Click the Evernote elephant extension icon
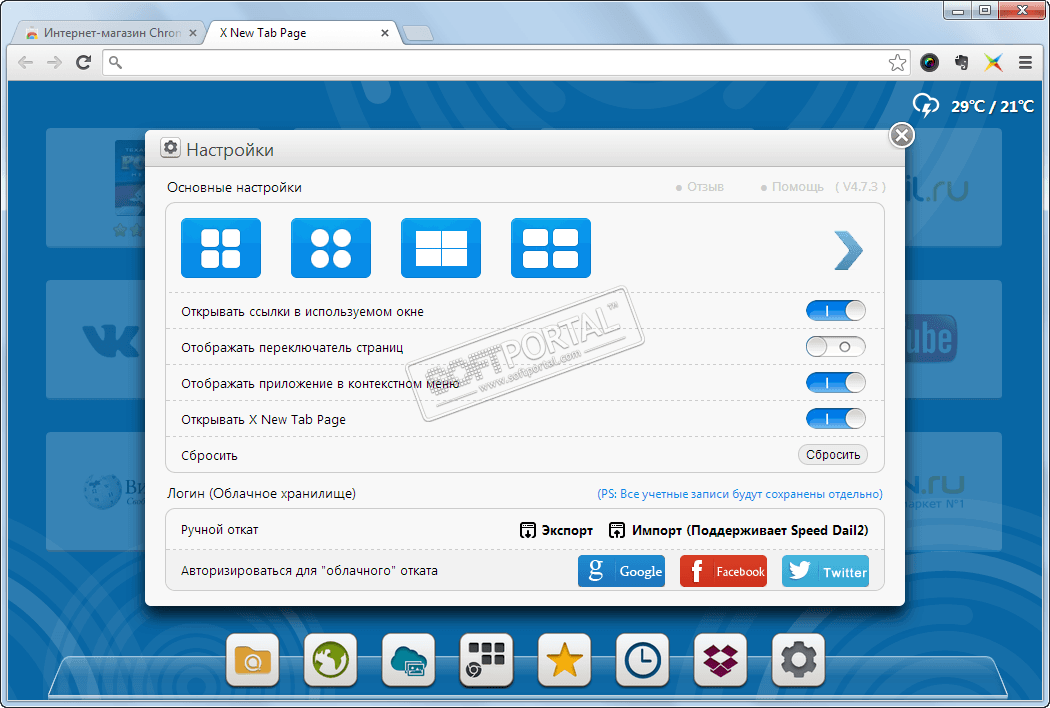This screenshot has width=1050, height=708. tap(962, 62)
